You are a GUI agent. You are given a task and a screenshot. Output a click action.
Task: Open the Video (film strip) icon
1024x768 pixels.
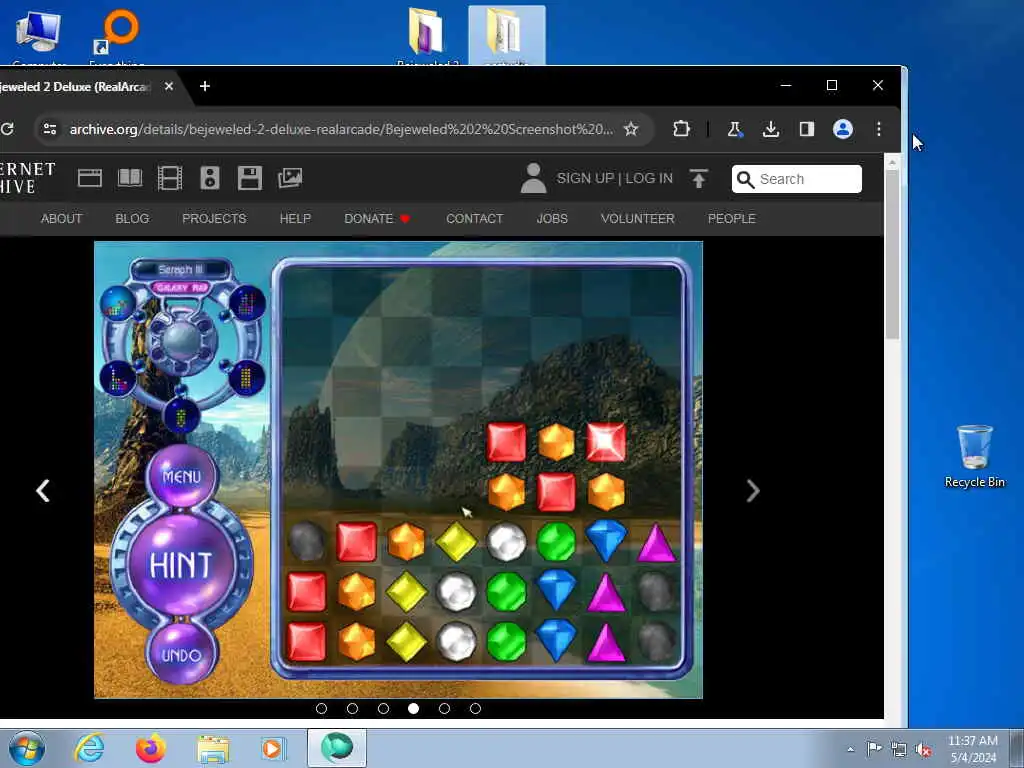[x=170, y=178]
